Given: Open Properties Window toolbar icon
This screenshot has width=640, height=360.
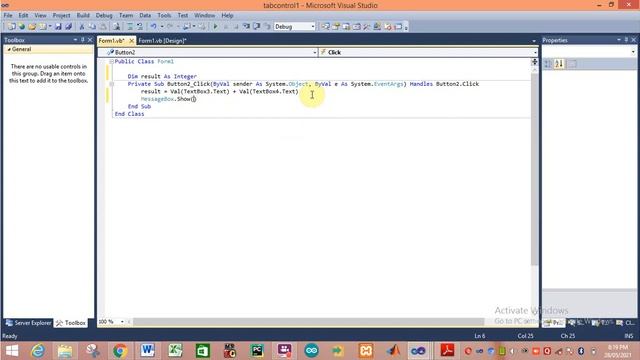Looking at the screenshot, I should (336, 27).
